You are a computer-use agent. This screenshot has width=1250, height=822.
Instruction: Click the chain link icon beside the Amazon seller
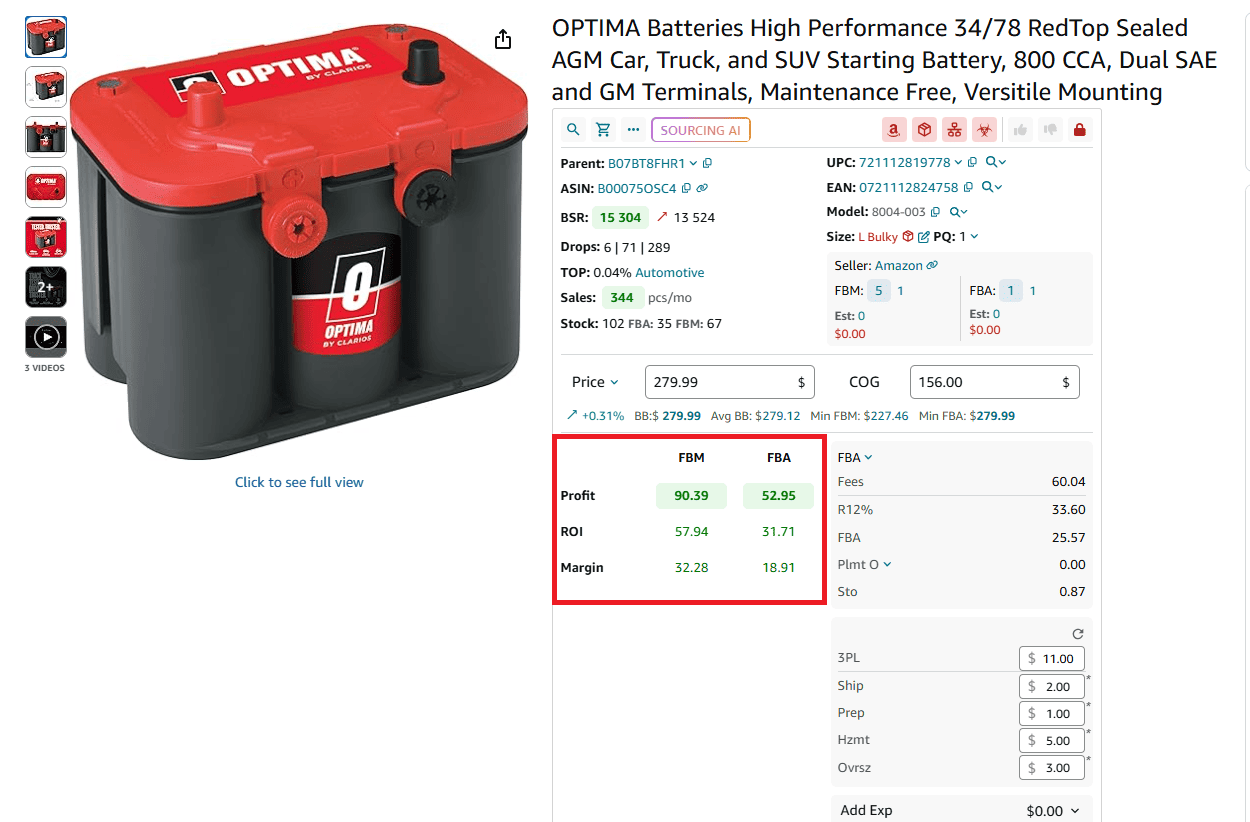(x=932, y=265)
